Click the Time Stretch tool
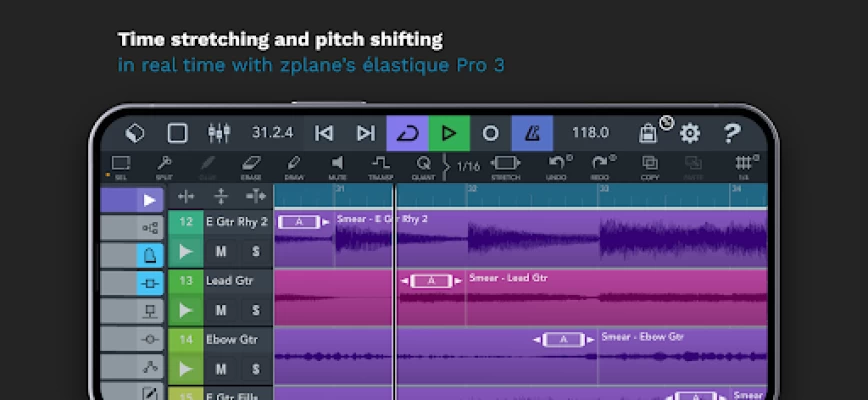This screenshot has height=400, width=868. pos(506,165)
